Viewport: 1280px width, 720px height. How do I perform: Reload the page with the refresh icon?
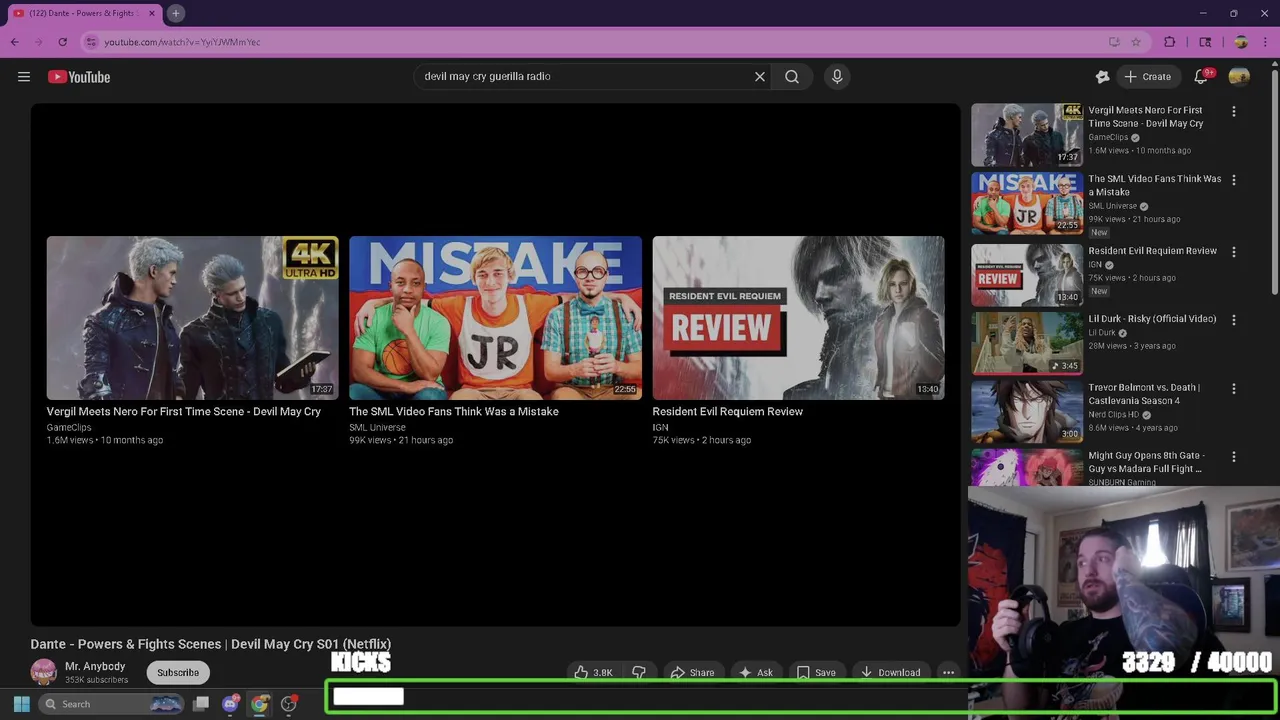tap(62, 42)
